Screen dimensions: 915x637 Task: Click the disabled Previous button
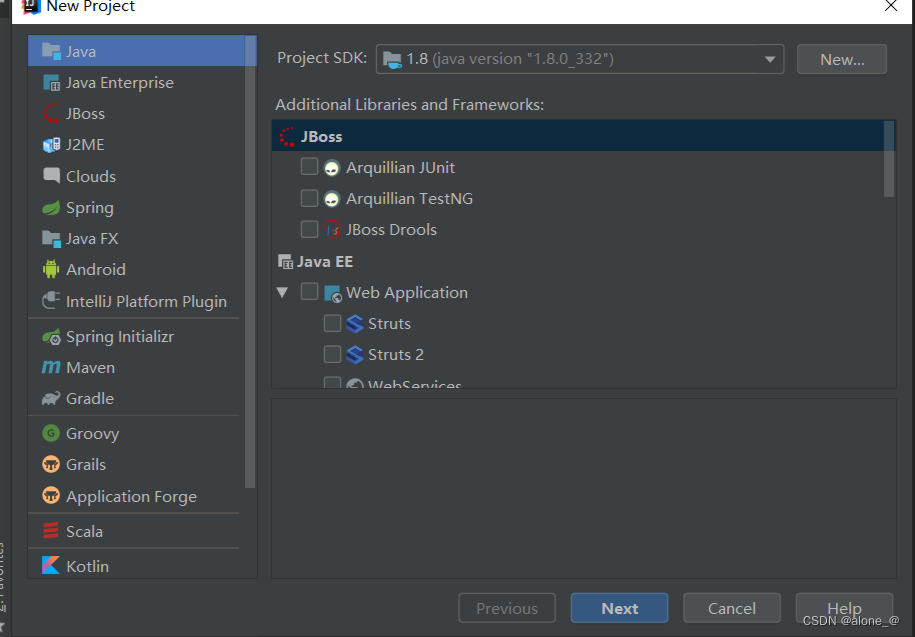coord(507,608)
